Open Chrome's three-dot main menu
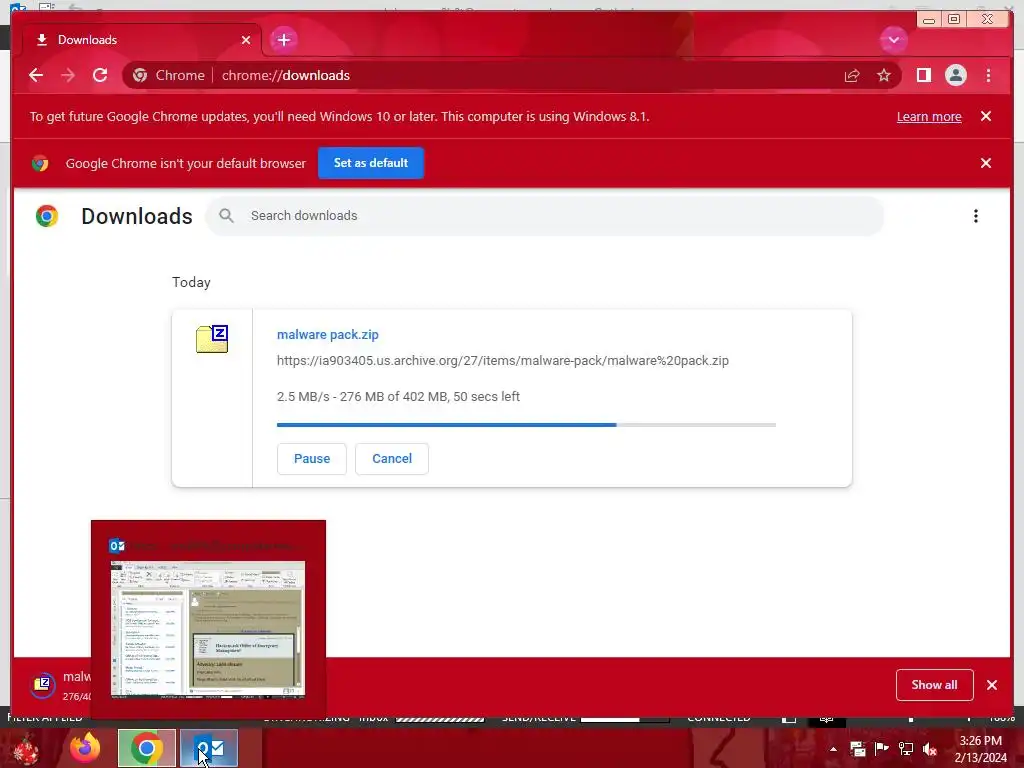The image size is (1024, 768). [988, 75]
